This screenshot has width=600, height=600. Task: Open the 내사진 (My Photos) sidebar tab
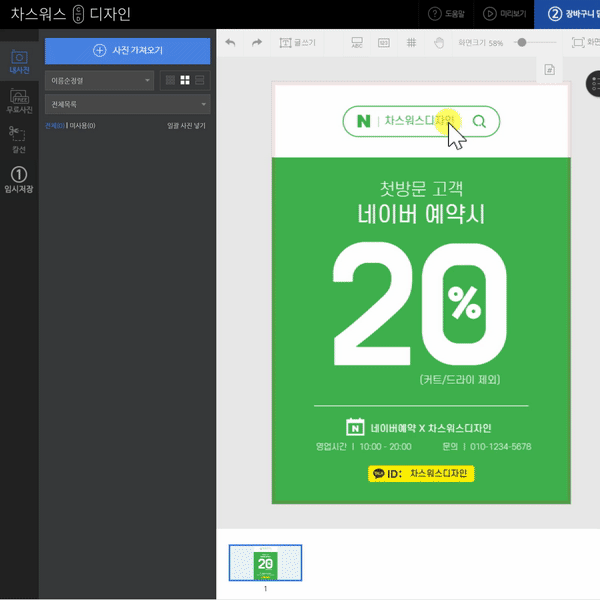point(19,62)
